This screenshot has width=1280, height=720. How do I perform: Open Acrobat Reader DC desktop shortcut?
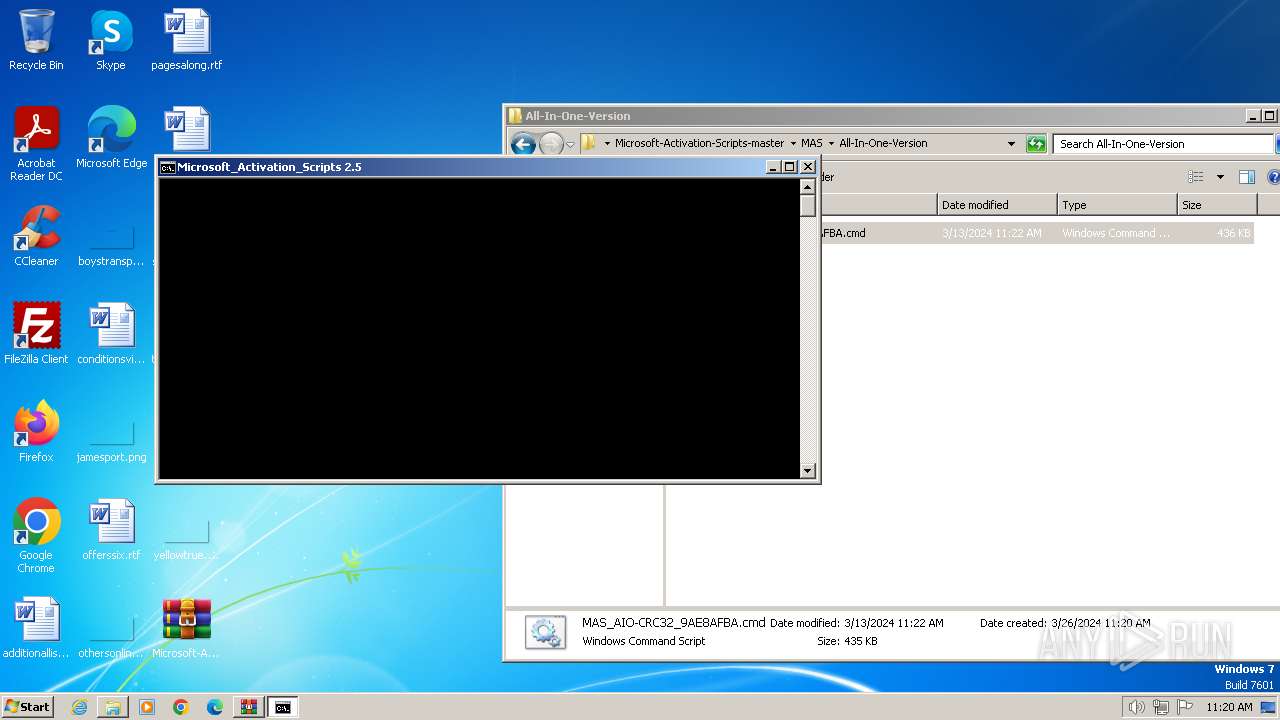point(36,144)
